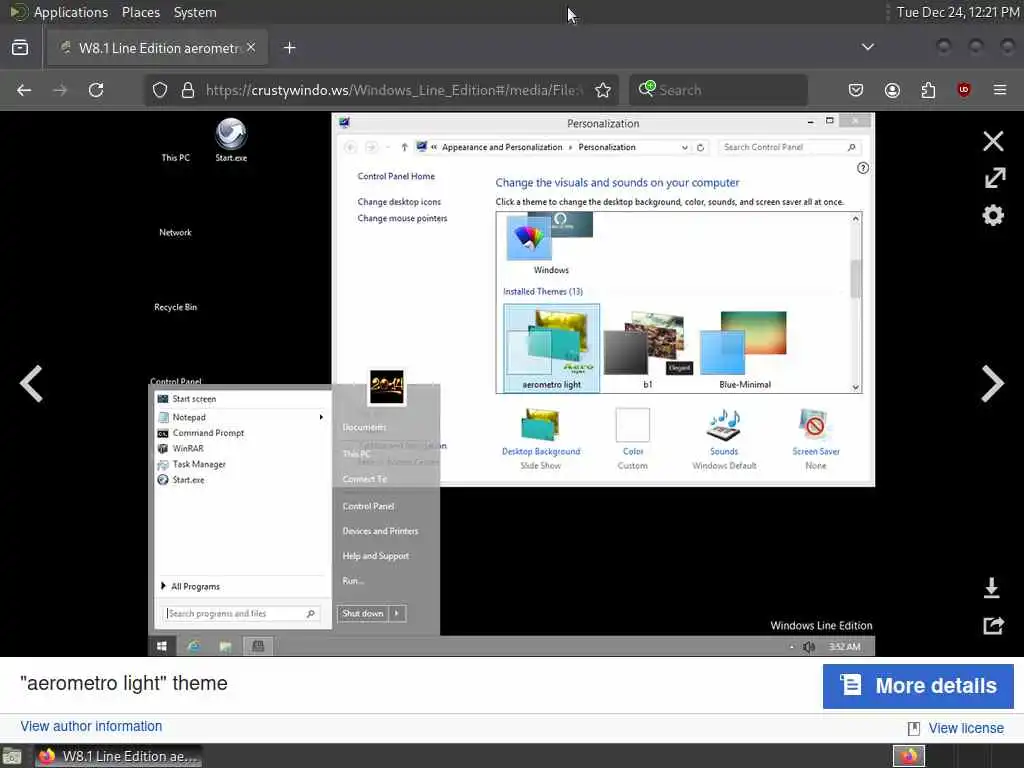Open the Places menu

141,12
